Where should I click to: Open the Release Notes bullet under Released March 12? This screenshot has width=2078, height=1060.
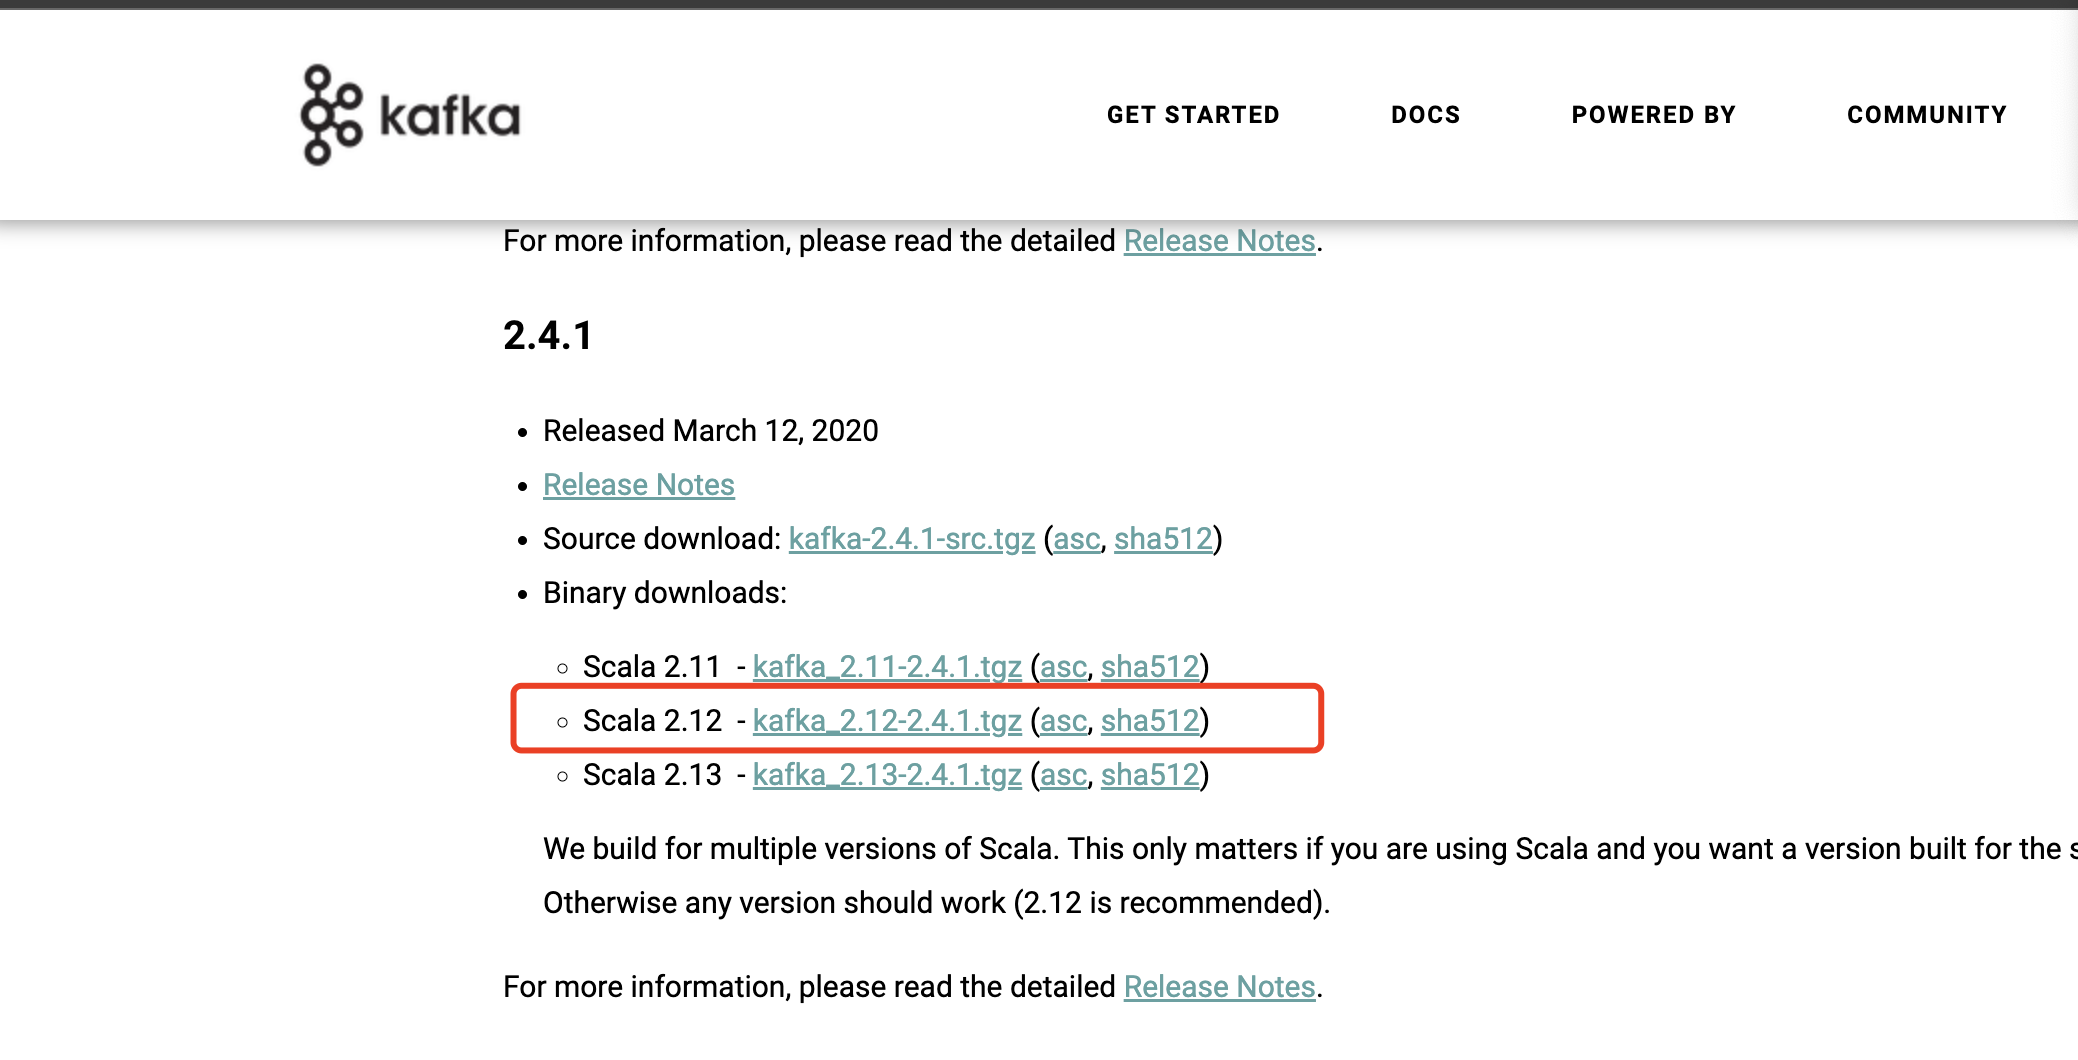pos(638,485)
